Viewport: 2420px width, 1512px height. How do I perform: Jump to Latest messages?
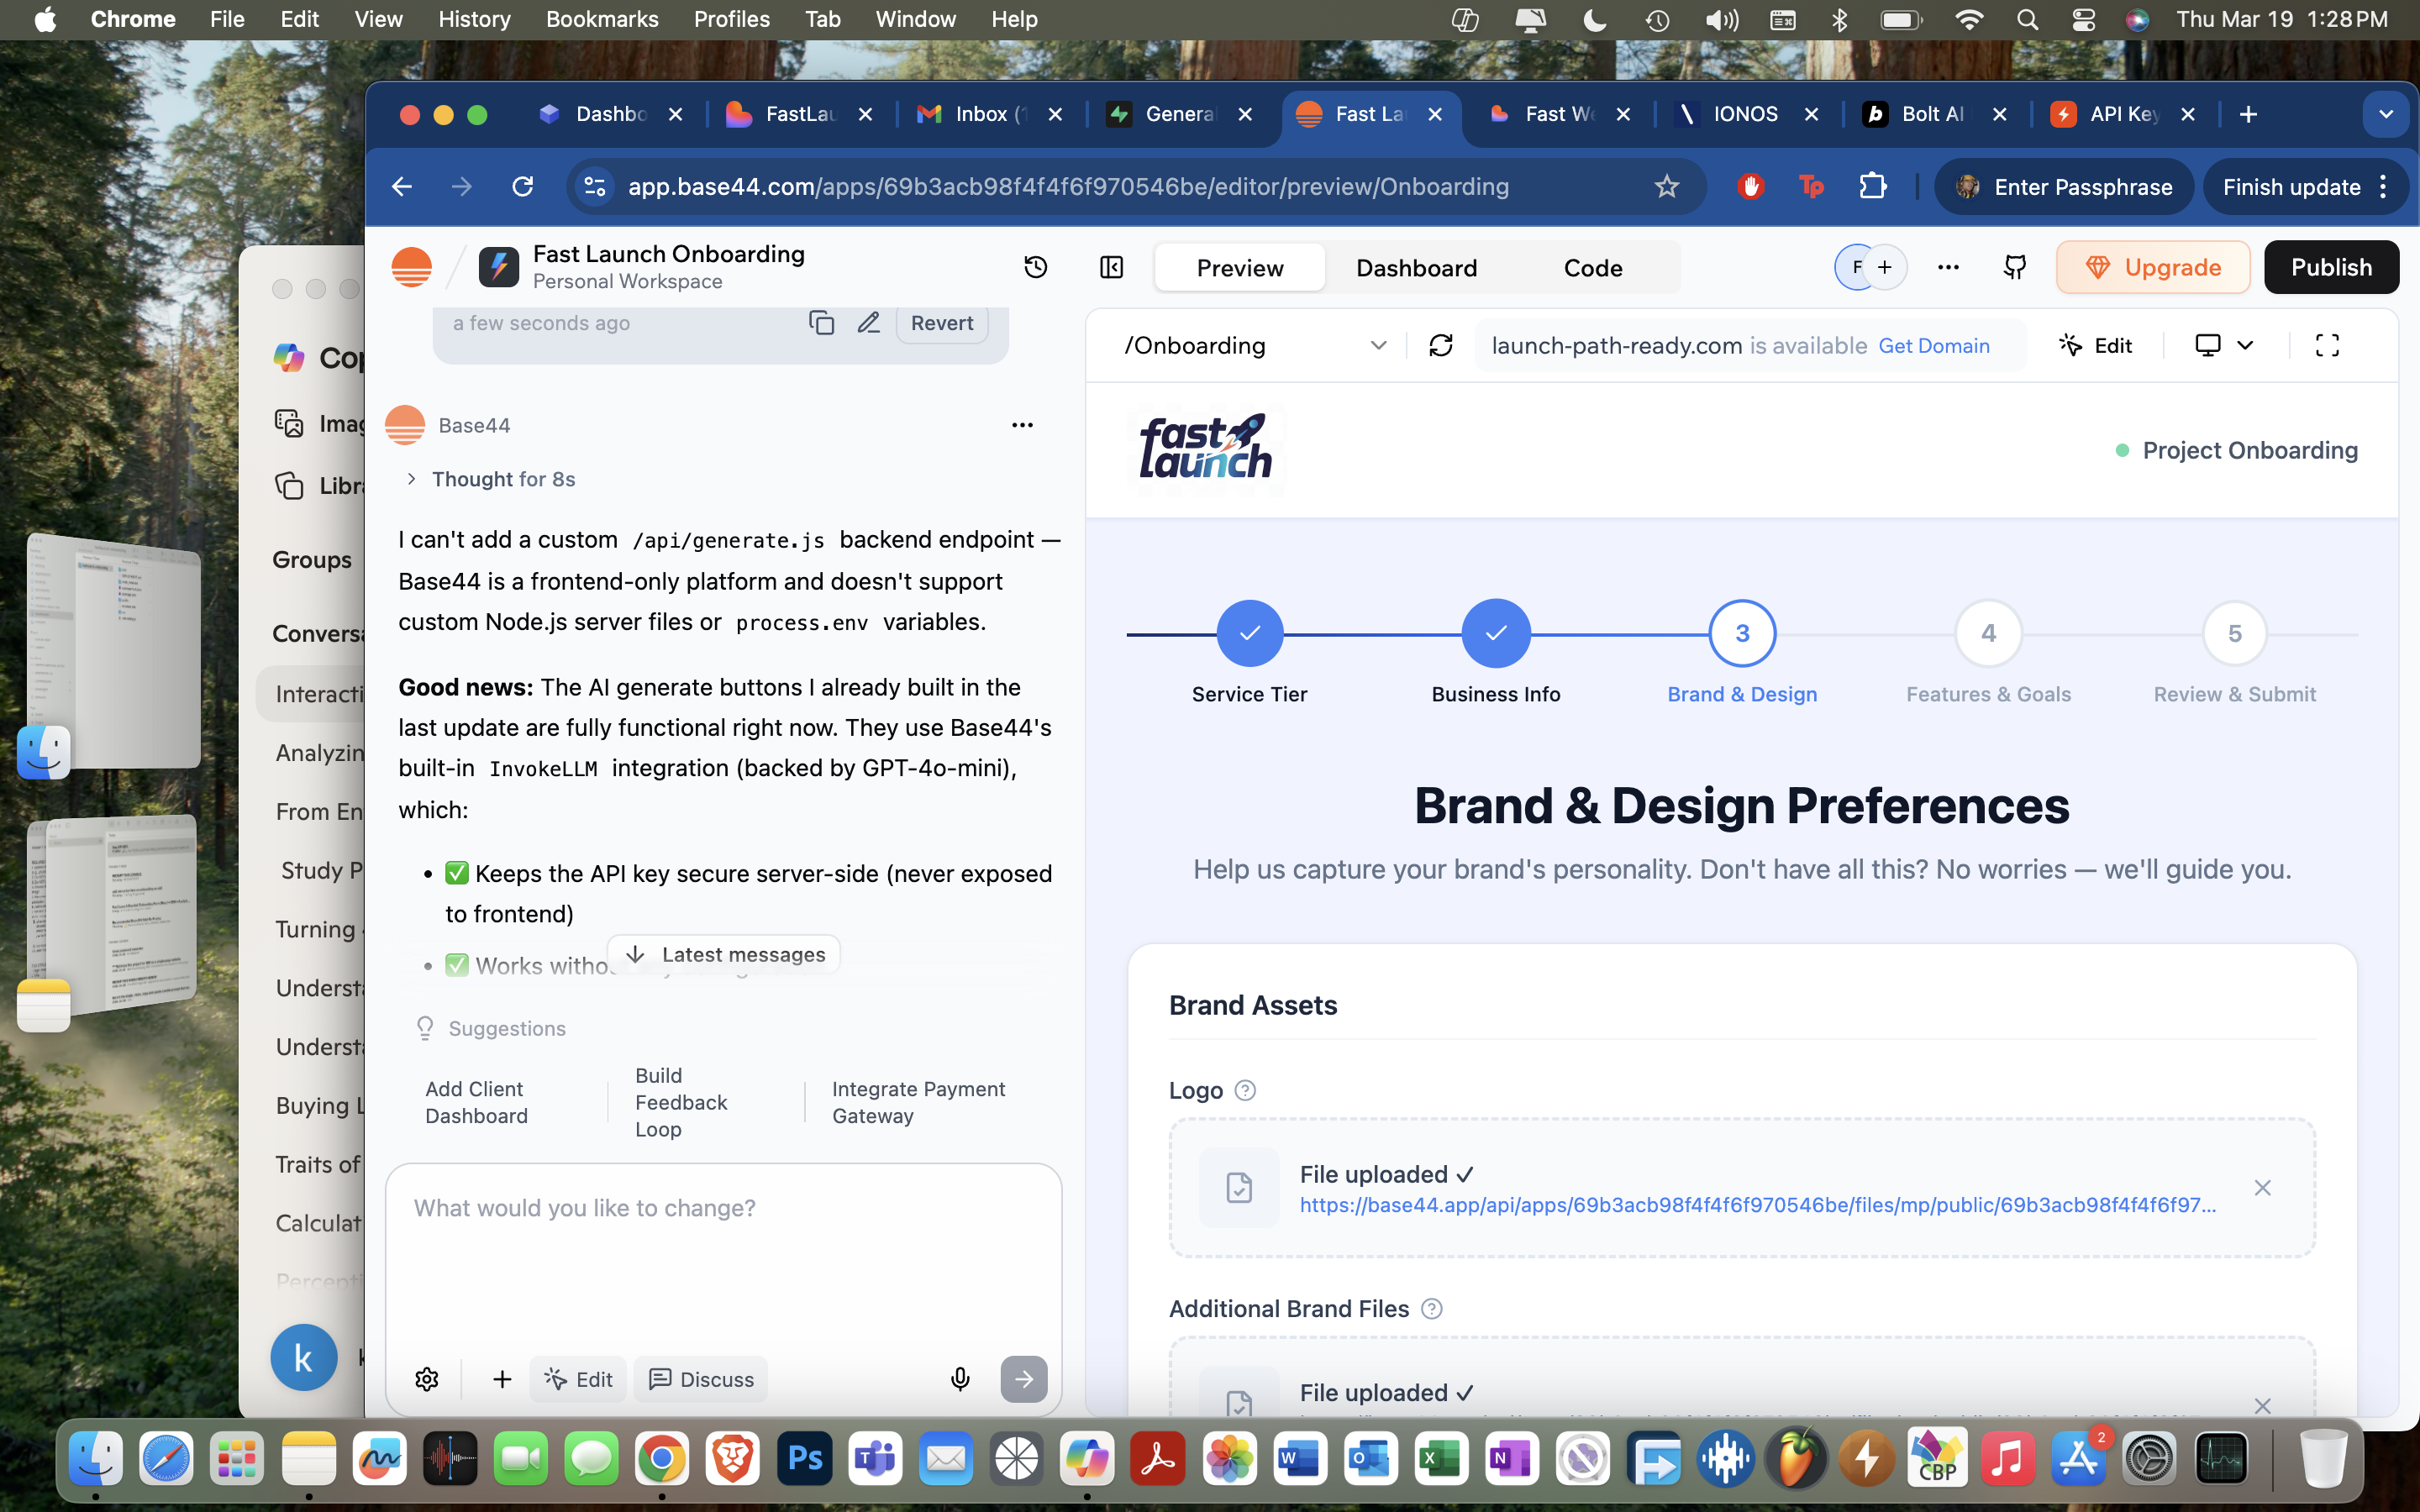(724, 954)
